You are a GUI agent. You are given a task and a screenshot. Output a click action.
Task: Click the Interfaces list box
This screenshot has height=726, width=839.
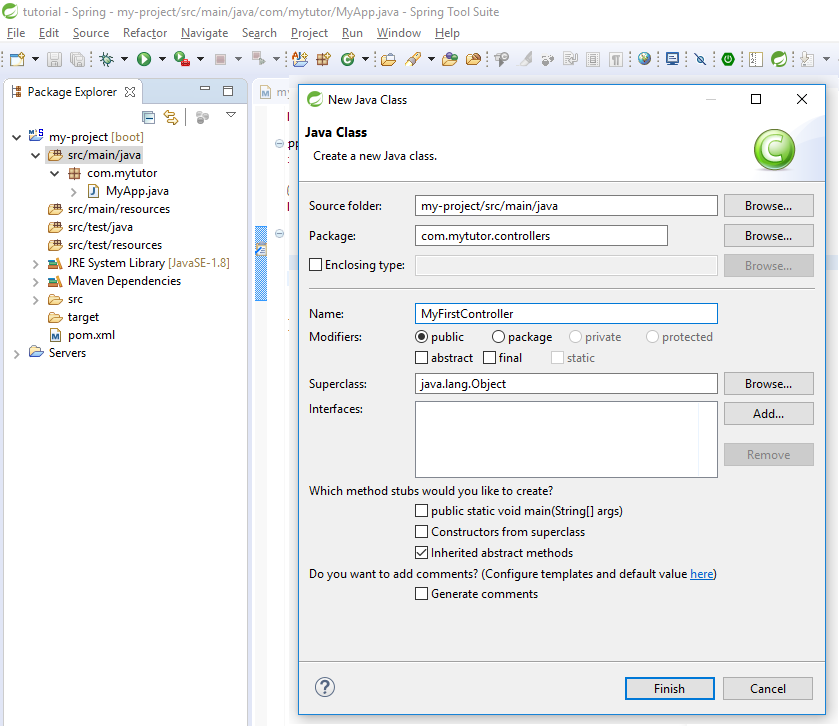click(x=566, y=440)
